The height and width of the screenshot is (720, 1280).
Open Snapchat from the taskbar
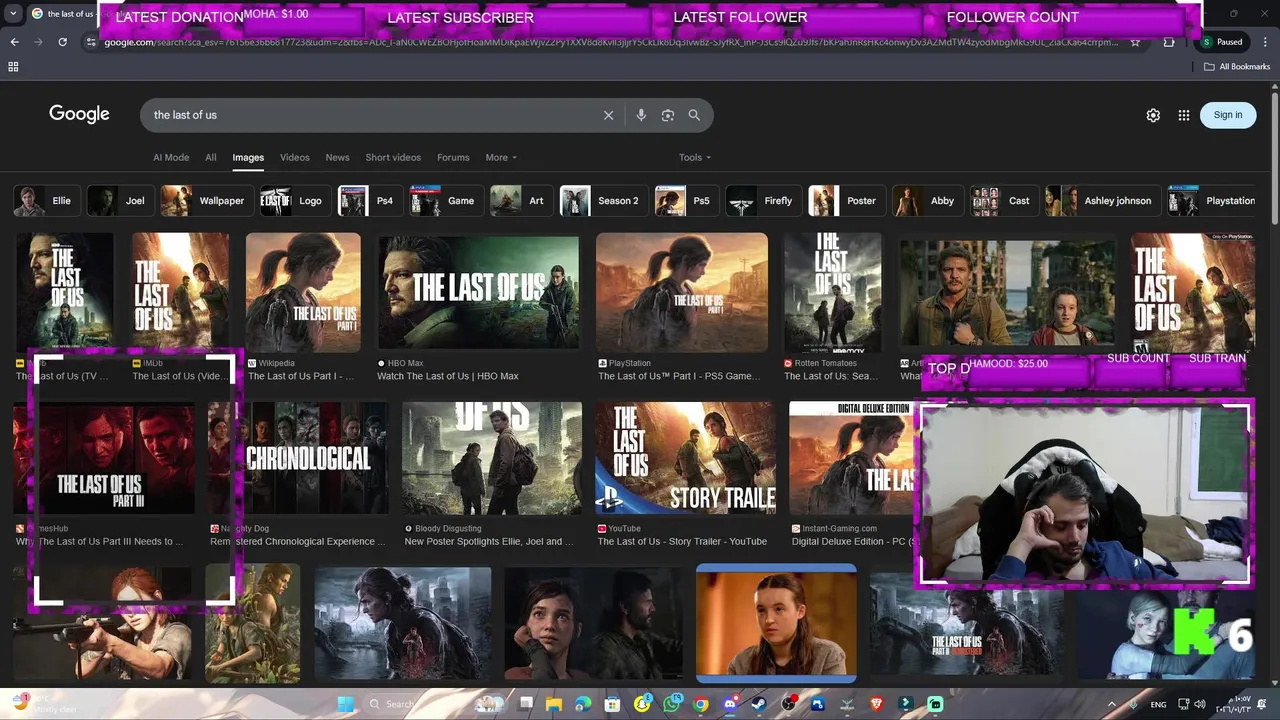[642, 704]
